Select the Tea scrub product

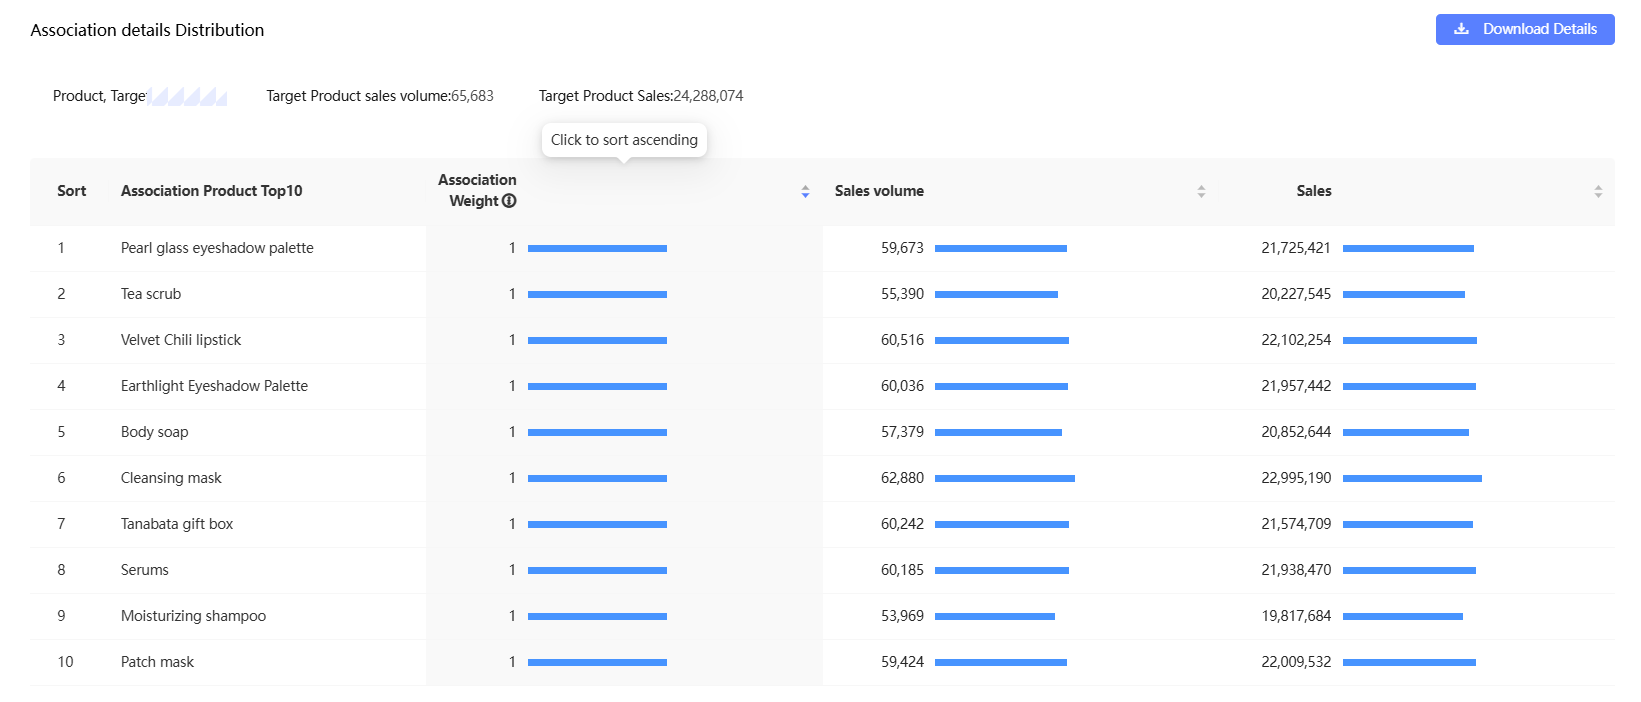point(151,294)
